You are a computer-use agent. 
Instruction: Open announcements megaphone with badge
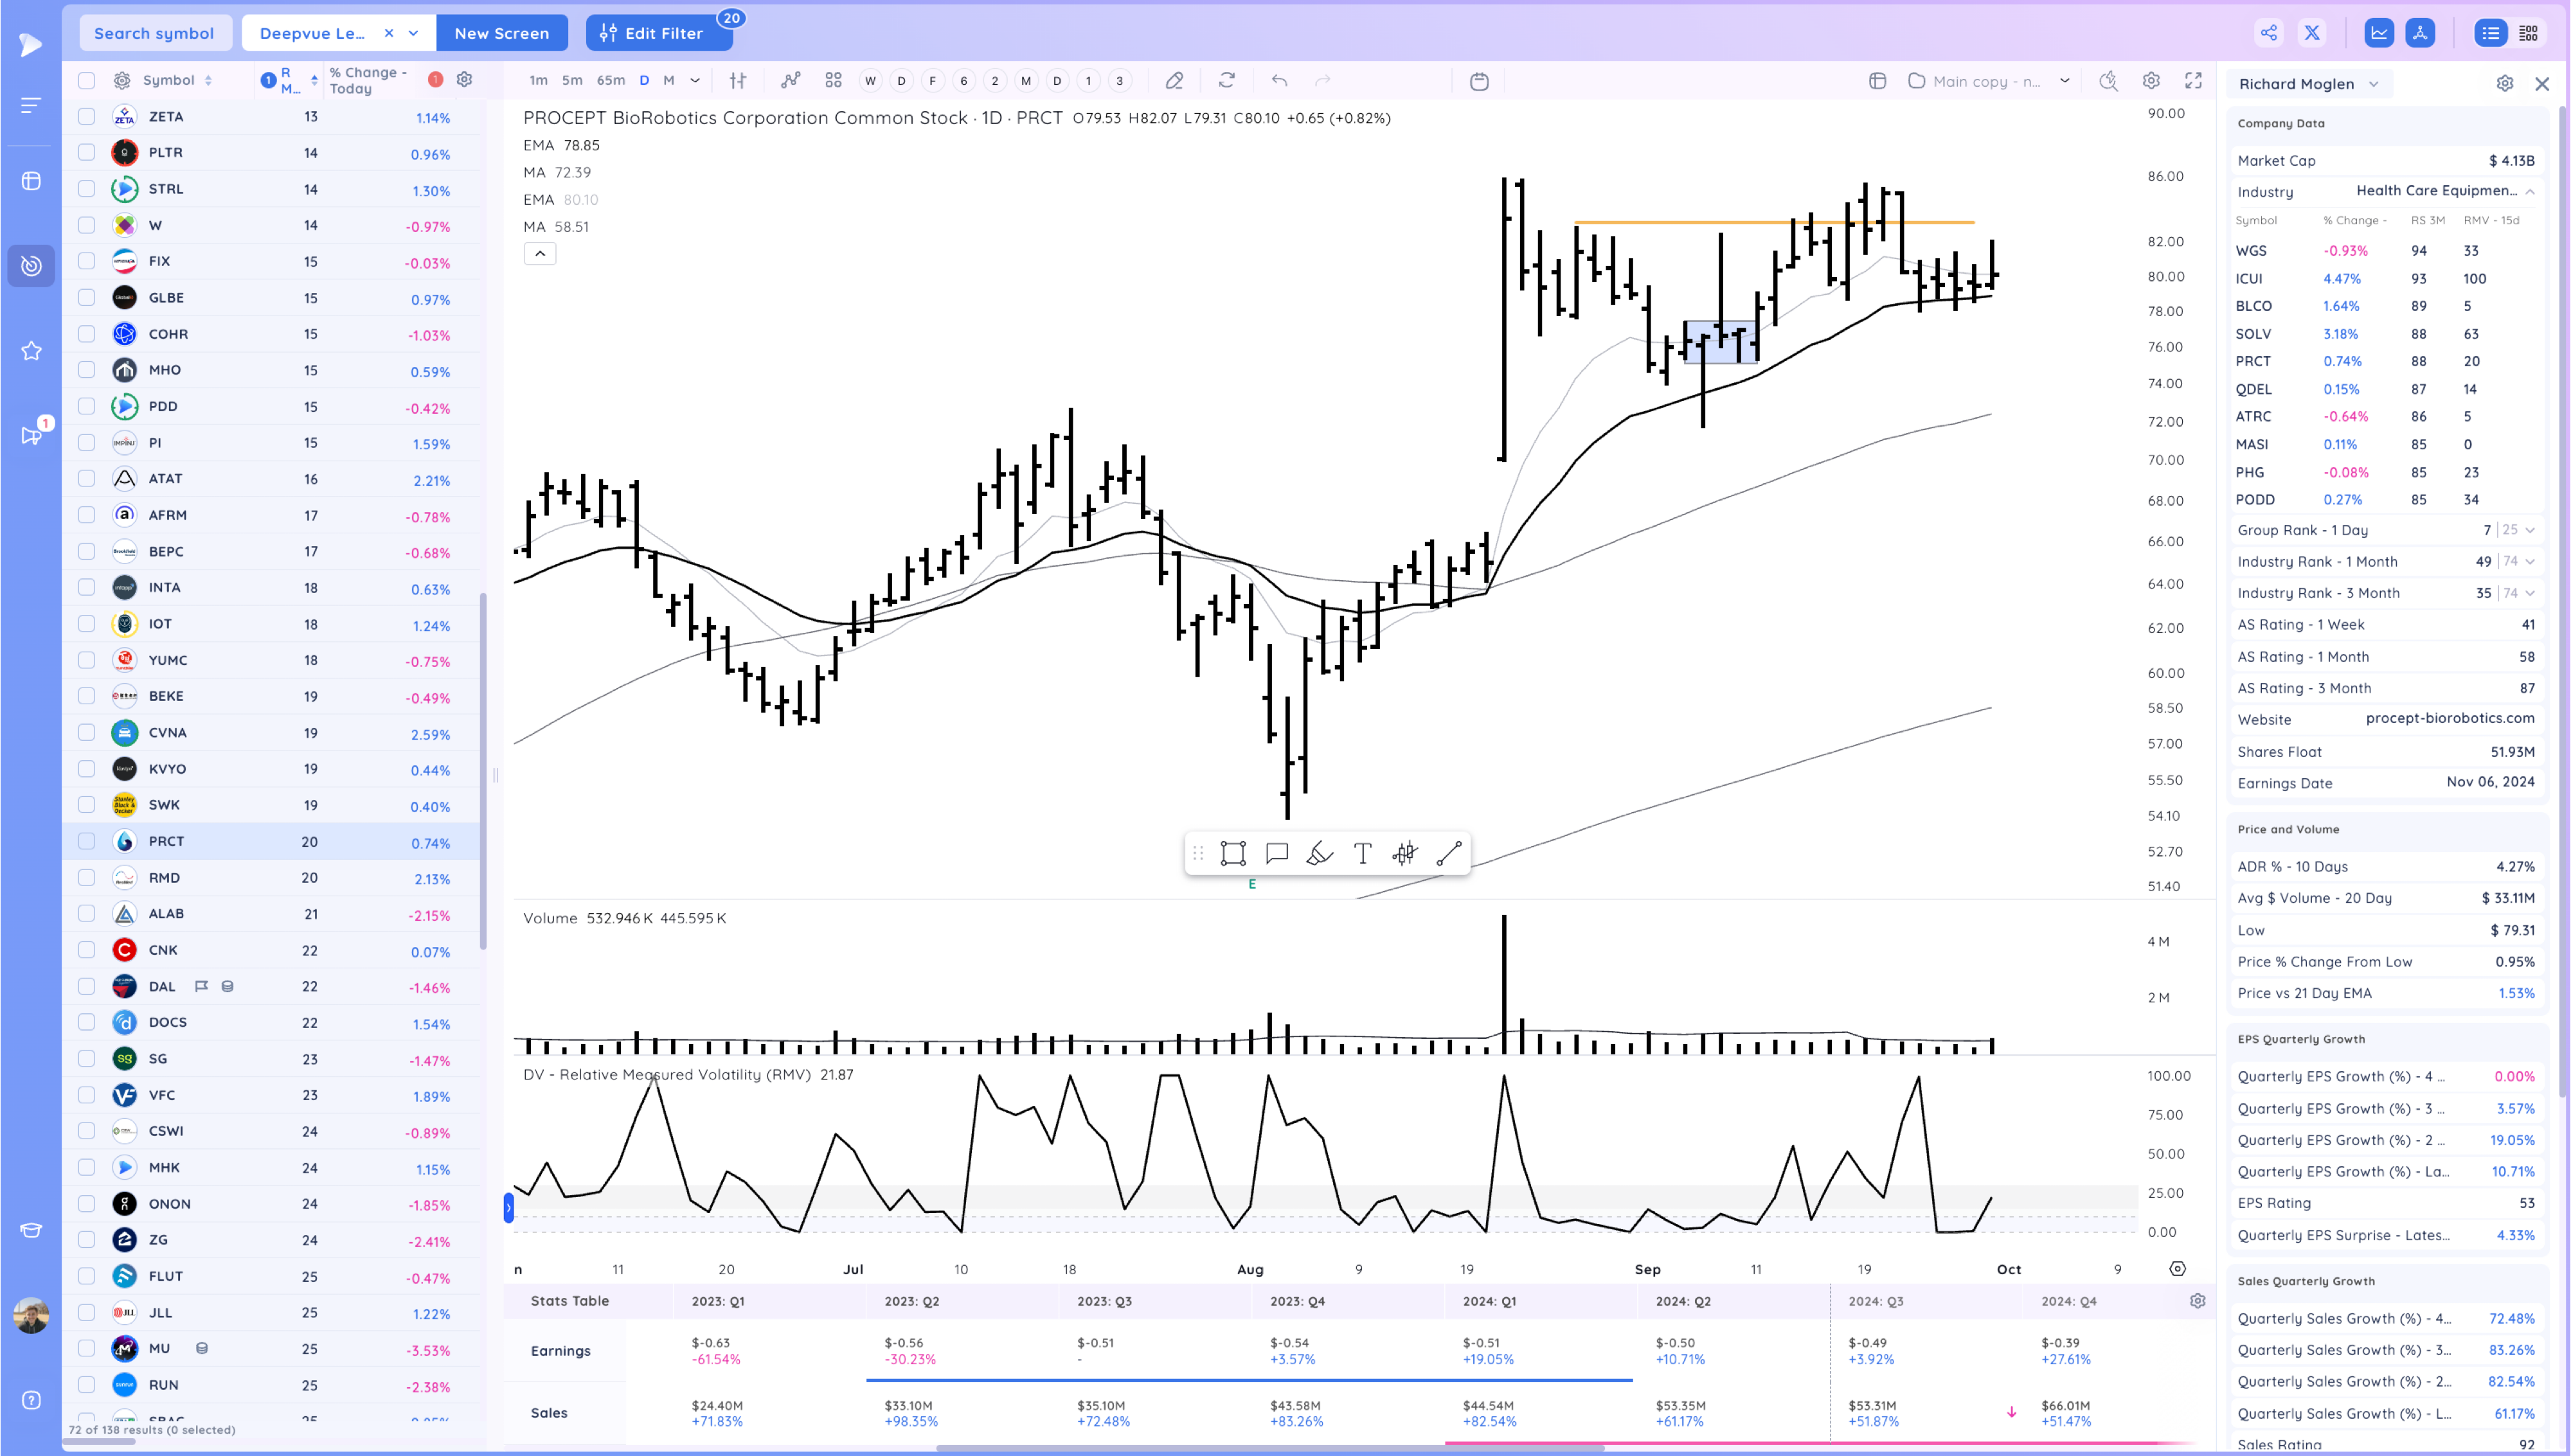click(x=31, y=435)
